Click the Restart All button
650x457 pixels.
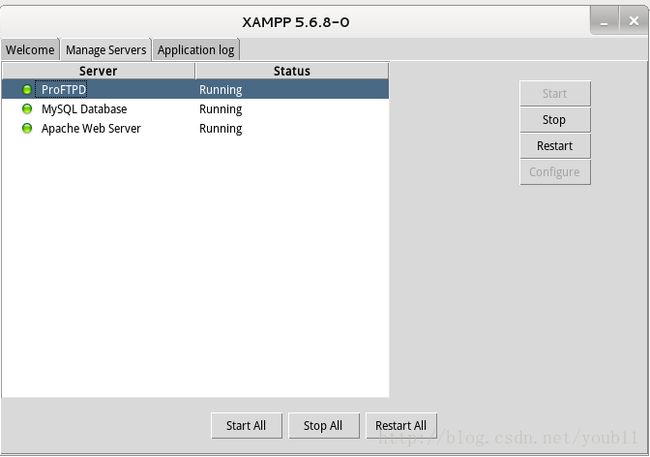pyautogui.click(x=401, y=425)
